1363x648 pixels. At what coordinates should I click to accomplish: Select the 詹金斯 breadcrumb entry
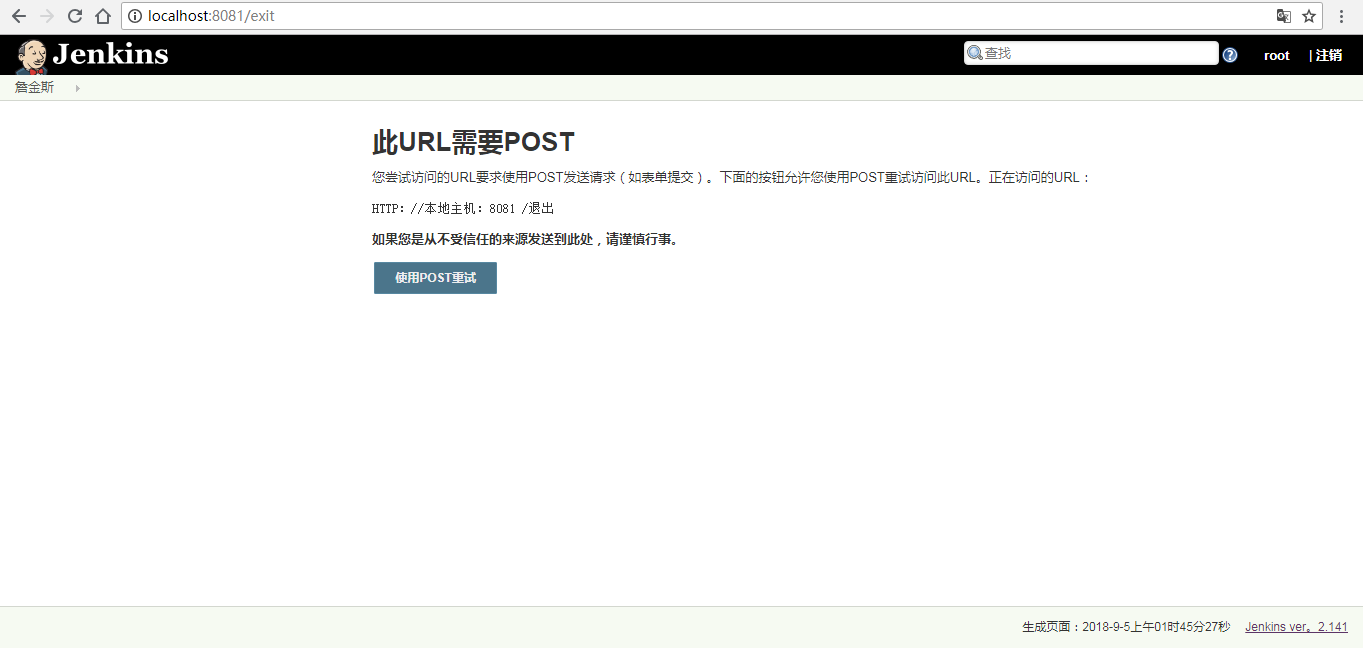tap(33, 87)
